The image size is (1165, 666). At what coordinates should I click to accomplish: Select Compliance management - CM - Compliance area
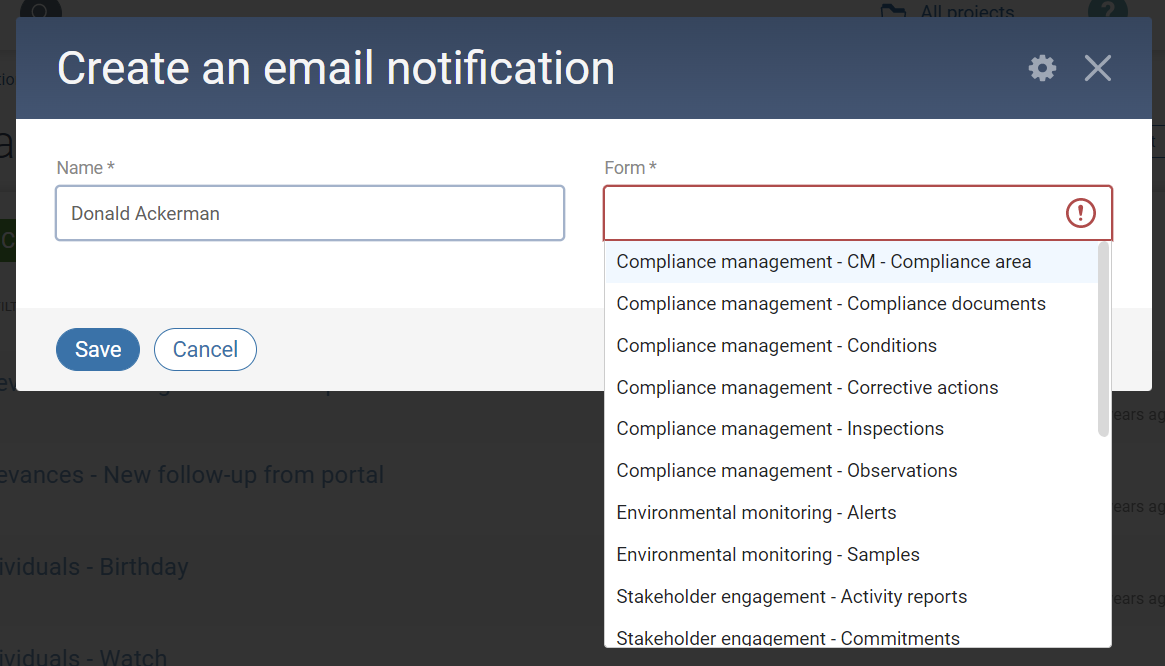click(851, 262)
